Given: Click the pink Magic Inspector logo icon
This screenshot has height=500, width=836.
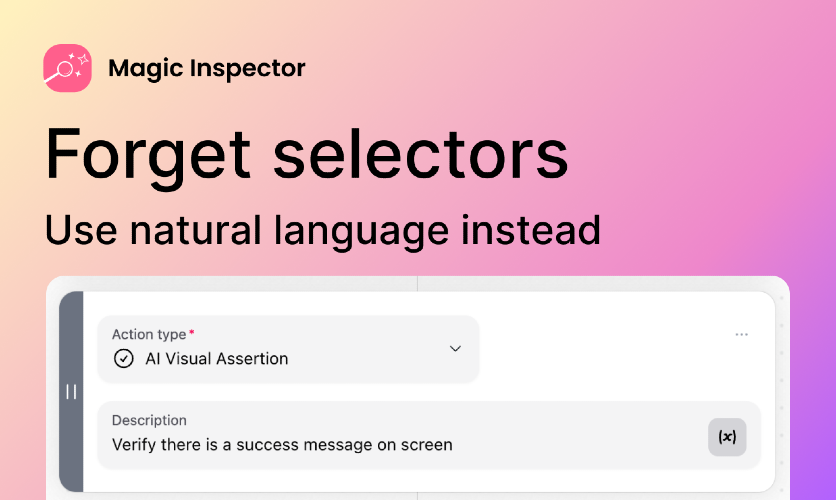Looking at the screenshot, I should [x=67, y=68].
